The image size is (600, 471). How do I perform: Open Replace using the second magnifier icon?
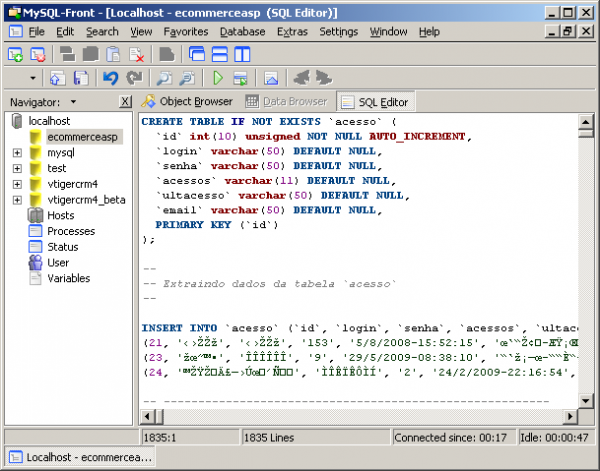pos(187,78)
